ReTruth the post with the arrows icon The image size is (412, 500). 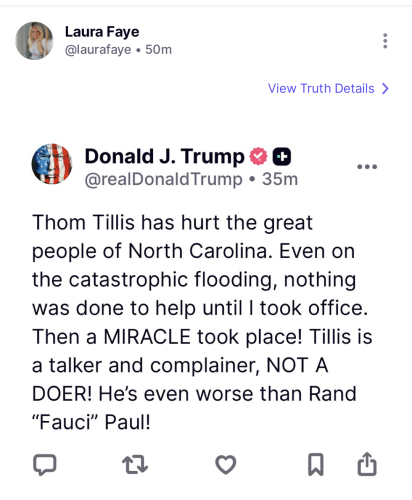[x=135, y=465]
